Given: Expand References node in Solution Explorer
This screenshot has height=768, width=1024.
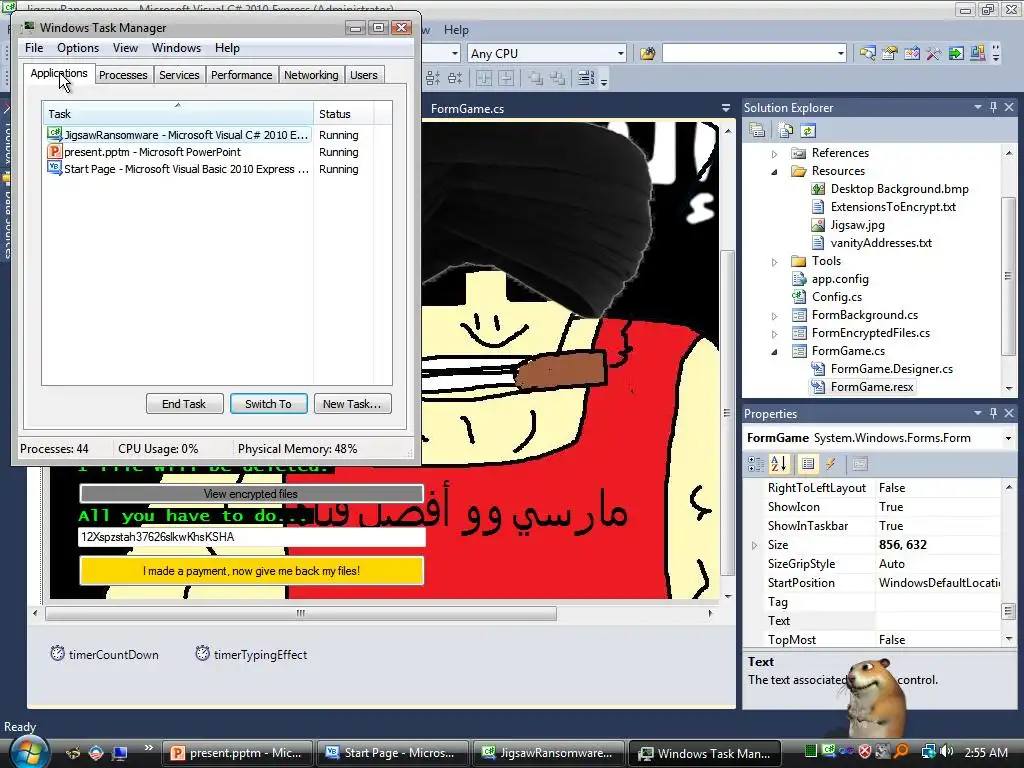Looking at the screenshot, I should click(x=775, y=154).
